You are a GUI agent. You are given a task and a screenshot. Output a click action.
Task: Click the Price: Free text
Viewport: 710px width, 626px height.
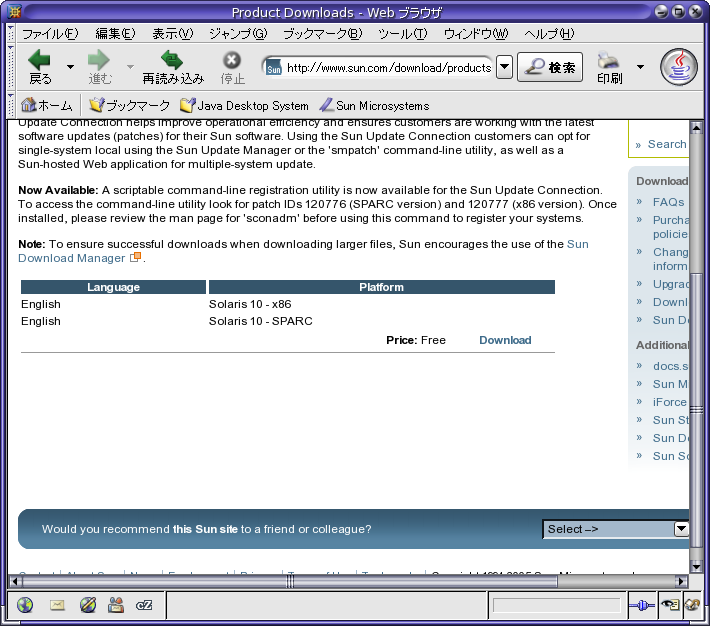click(x=416, y=340)
